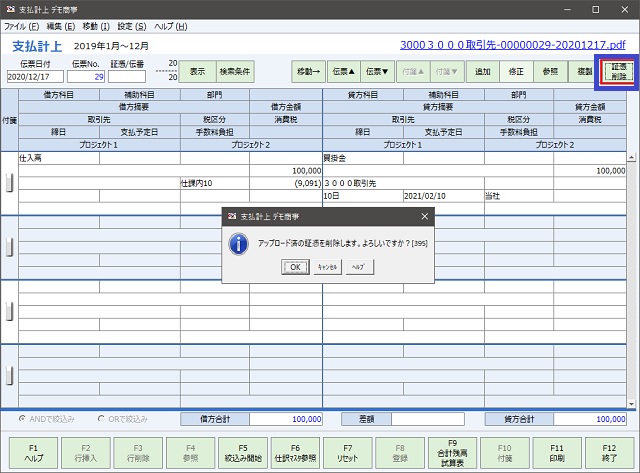Click the 伝票No. field showing 29

pos(86,76)
